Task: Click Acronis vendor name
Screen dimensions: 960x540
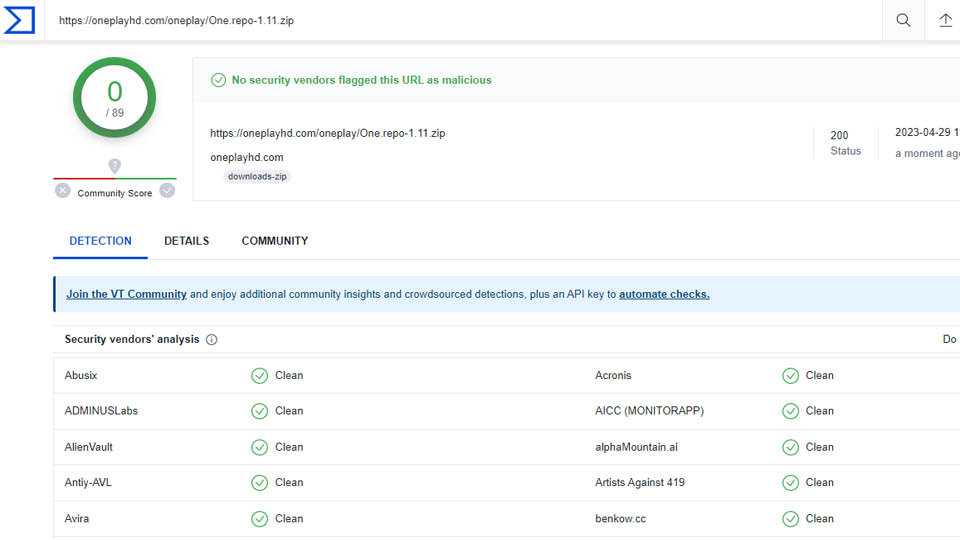Action: coord(613,375)
